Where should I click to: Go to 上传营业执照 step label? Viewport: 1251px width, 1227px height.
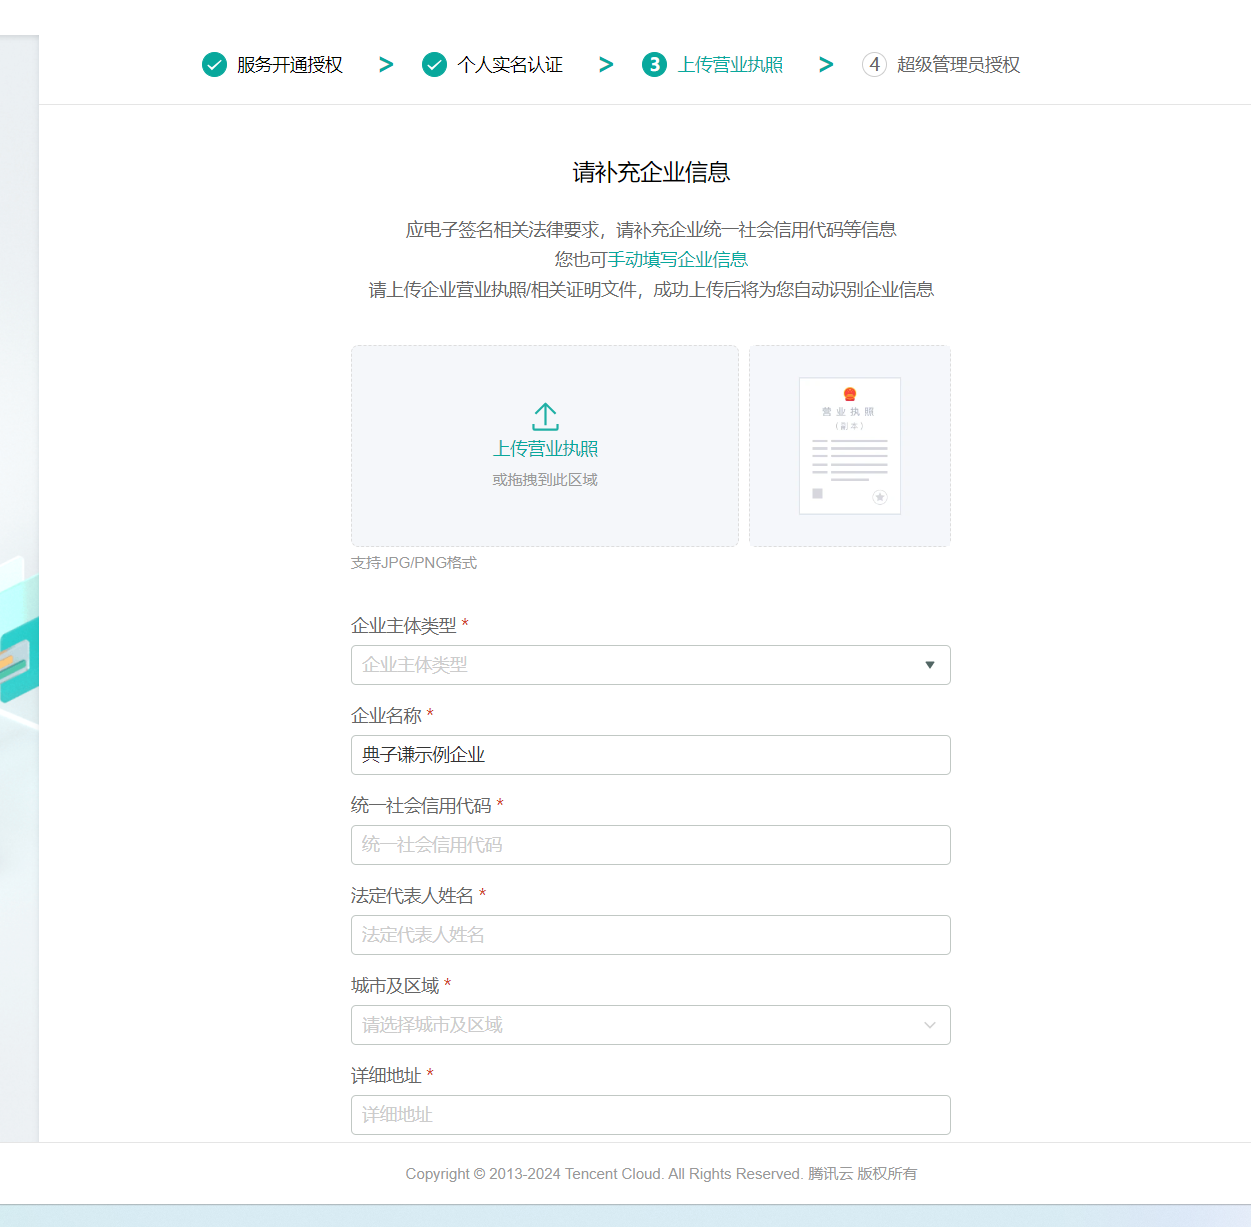click(x=730, y=65)
